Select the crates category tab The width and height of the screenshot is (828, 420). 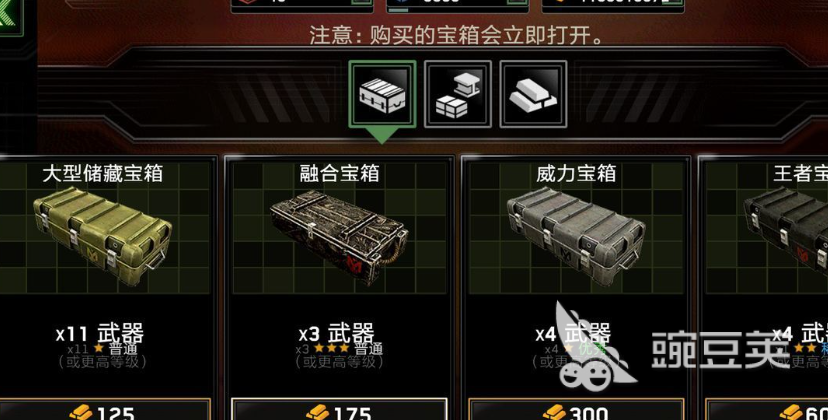(x=382, y=94)
